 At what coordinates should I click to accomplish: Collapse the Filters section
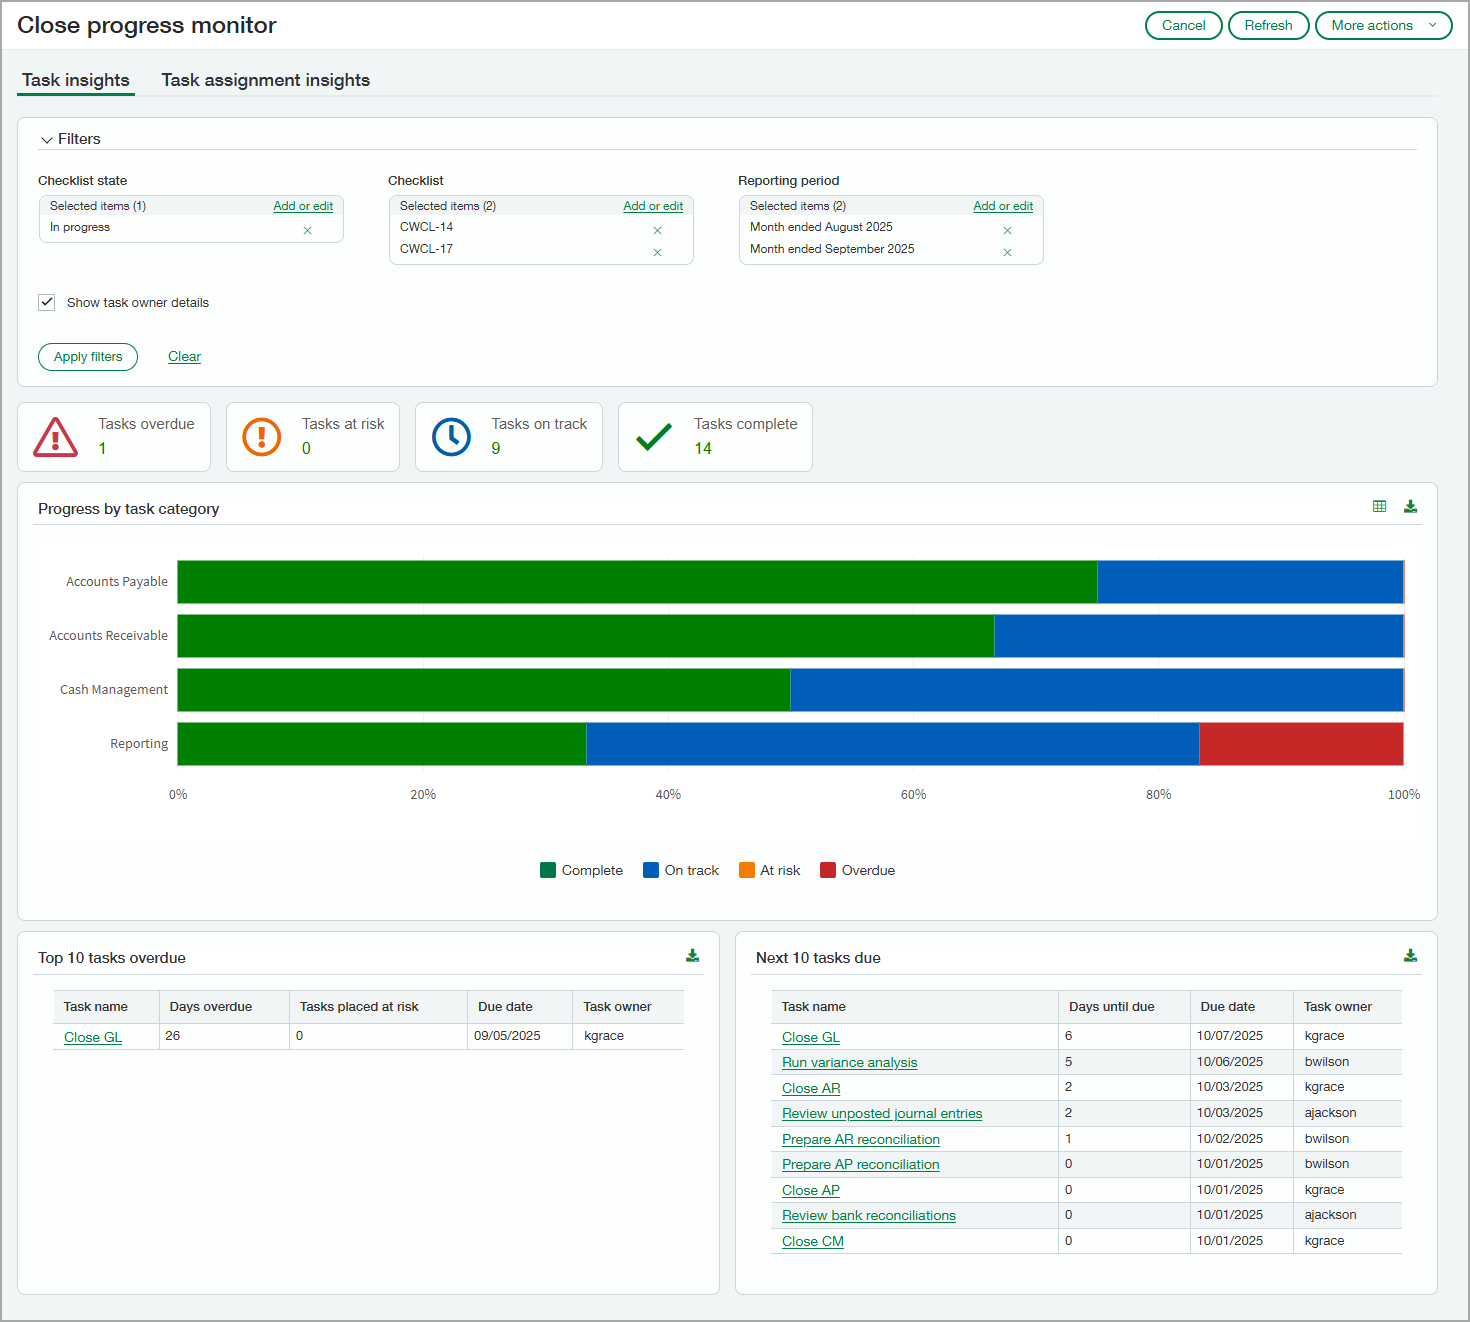(x=47, y=139)
